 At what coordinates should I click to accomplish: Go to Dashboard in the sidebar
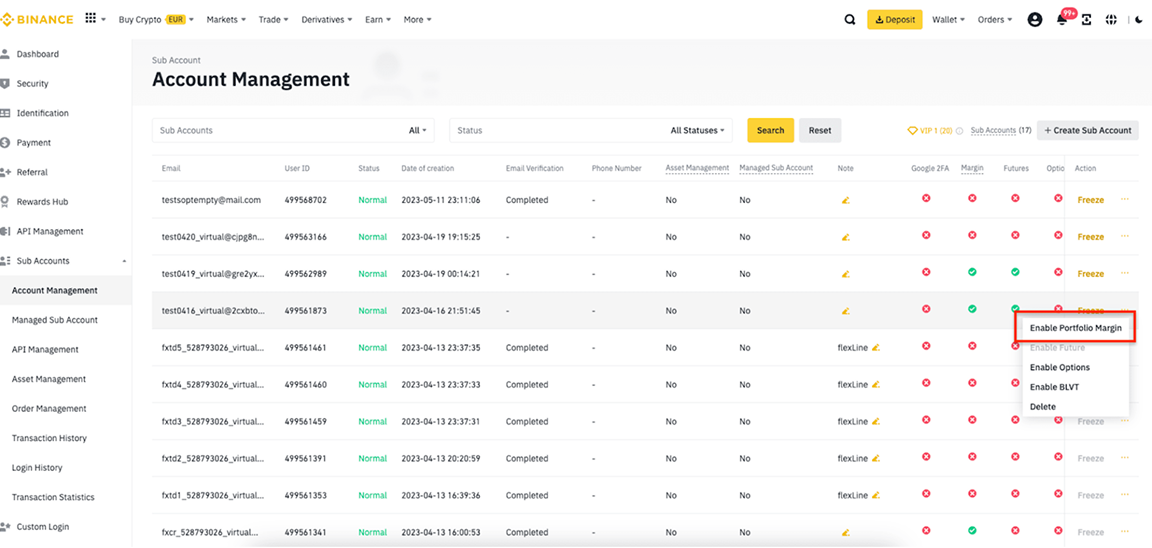pyautogui.click(x=37, y=54)
